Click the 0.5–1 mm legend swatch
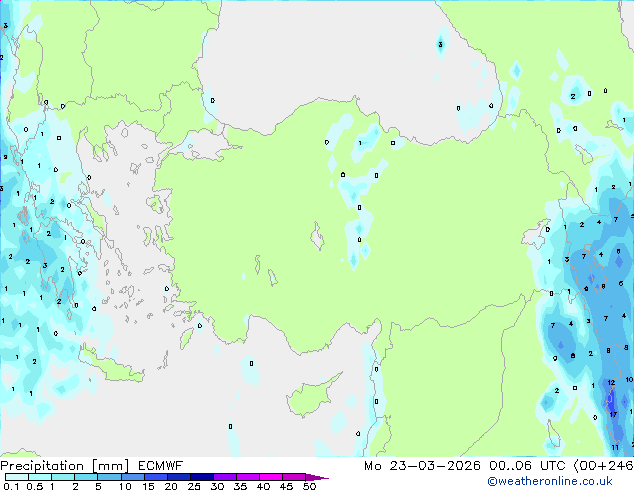634x490 pixels. (40, 477)
